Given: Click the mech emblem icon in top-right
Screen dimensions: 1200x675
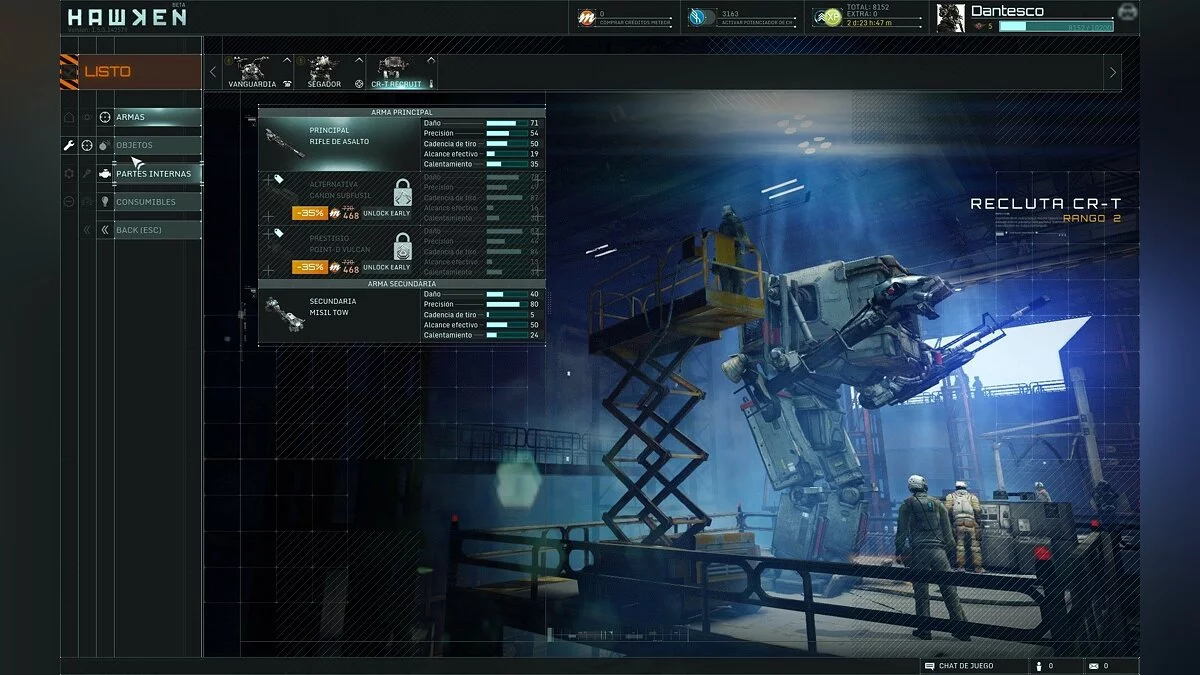Looking at the screenshot, I should (x=1127, y=13).
